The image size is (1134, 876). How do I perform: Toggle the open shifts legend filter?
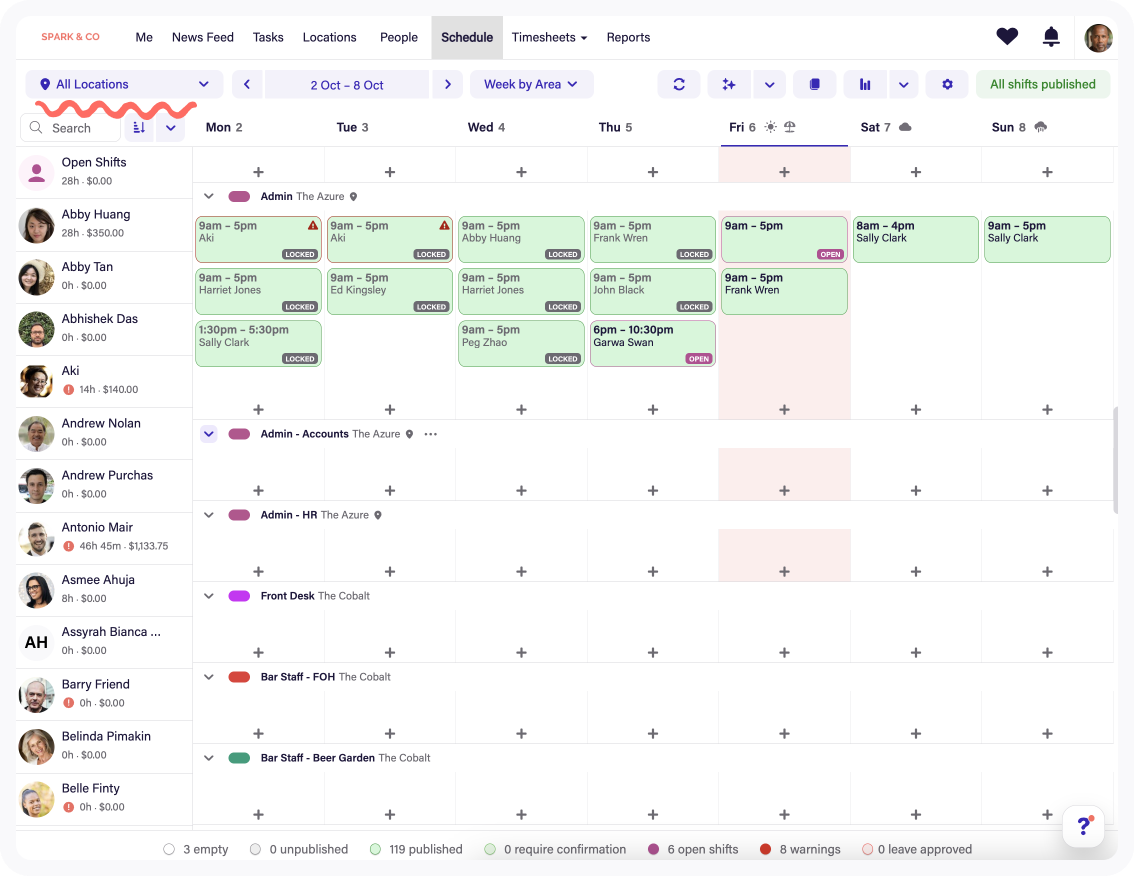654,849
